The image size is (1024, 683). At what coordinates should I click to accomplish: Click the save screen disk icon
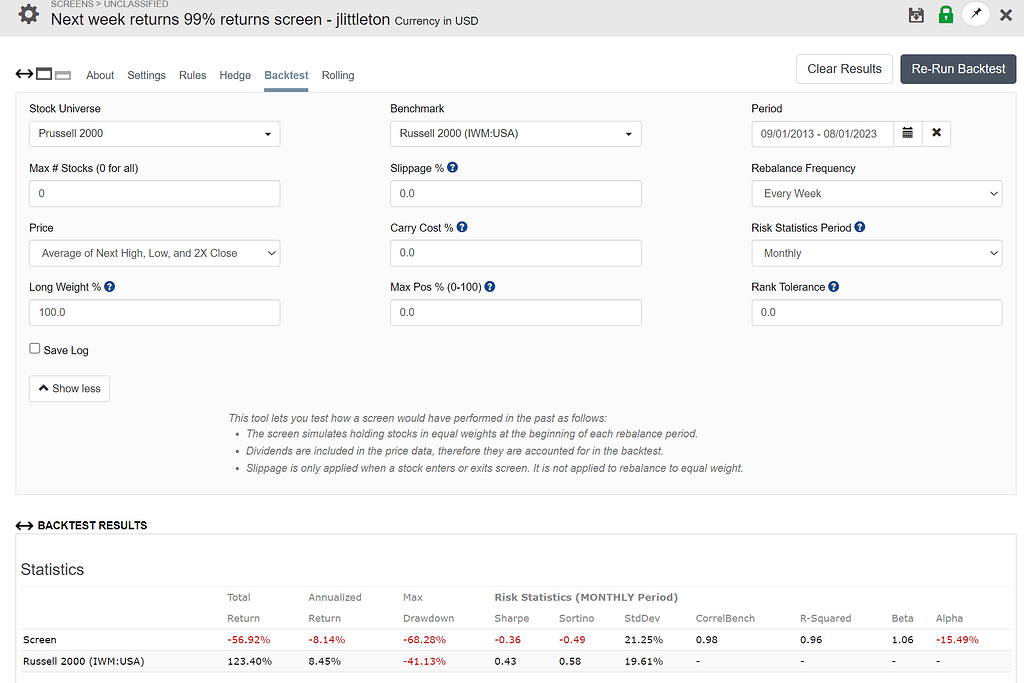(916, 15)
